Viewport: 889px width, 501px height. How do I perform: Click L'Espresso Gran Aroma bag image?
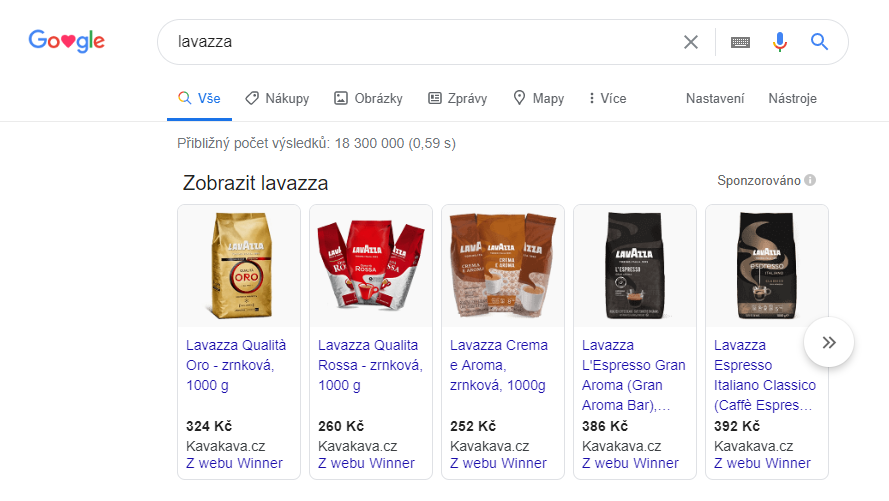[635, 266]
